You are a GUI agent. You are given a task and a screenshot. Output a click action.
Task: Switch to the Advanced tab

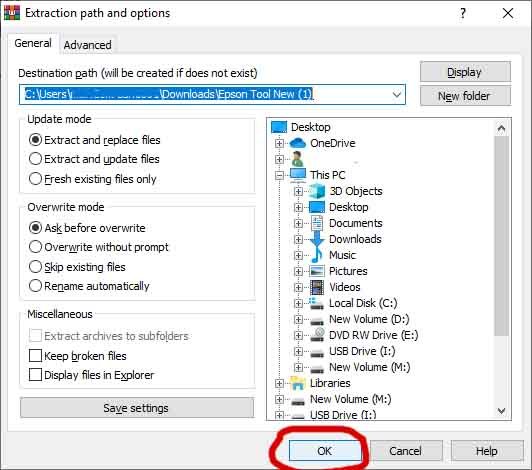(88, 45)
